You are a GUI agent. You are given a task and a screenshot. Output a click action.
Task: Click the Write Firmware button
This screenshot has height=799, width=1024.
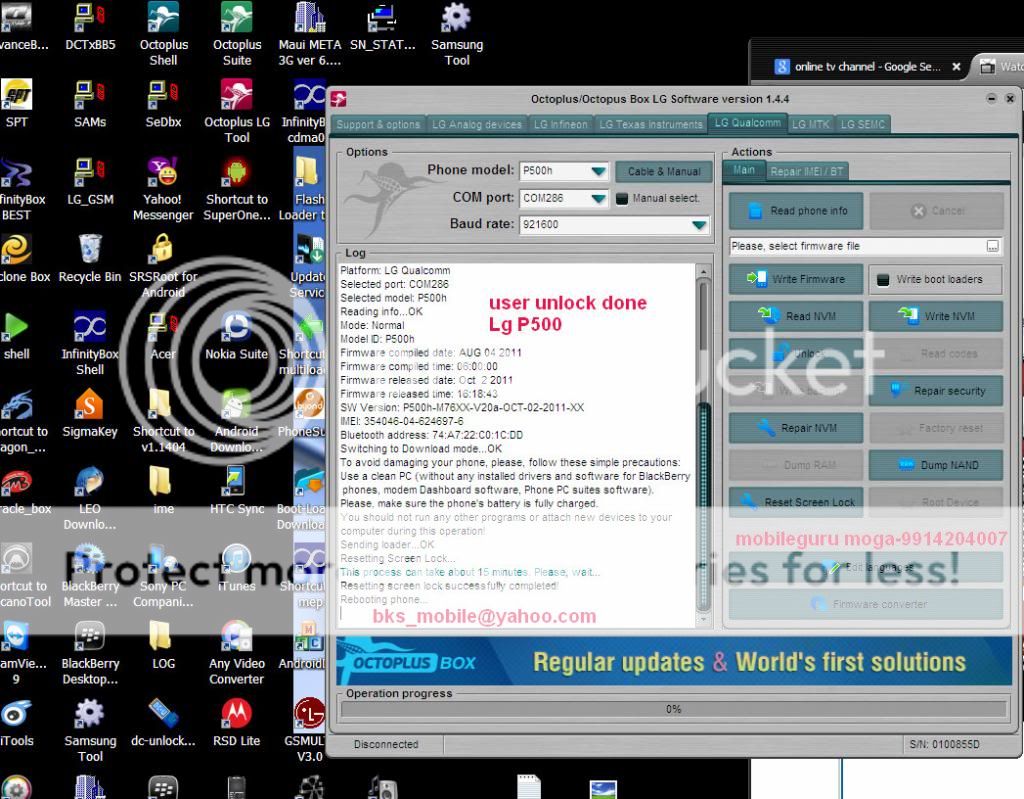(795, 279)
